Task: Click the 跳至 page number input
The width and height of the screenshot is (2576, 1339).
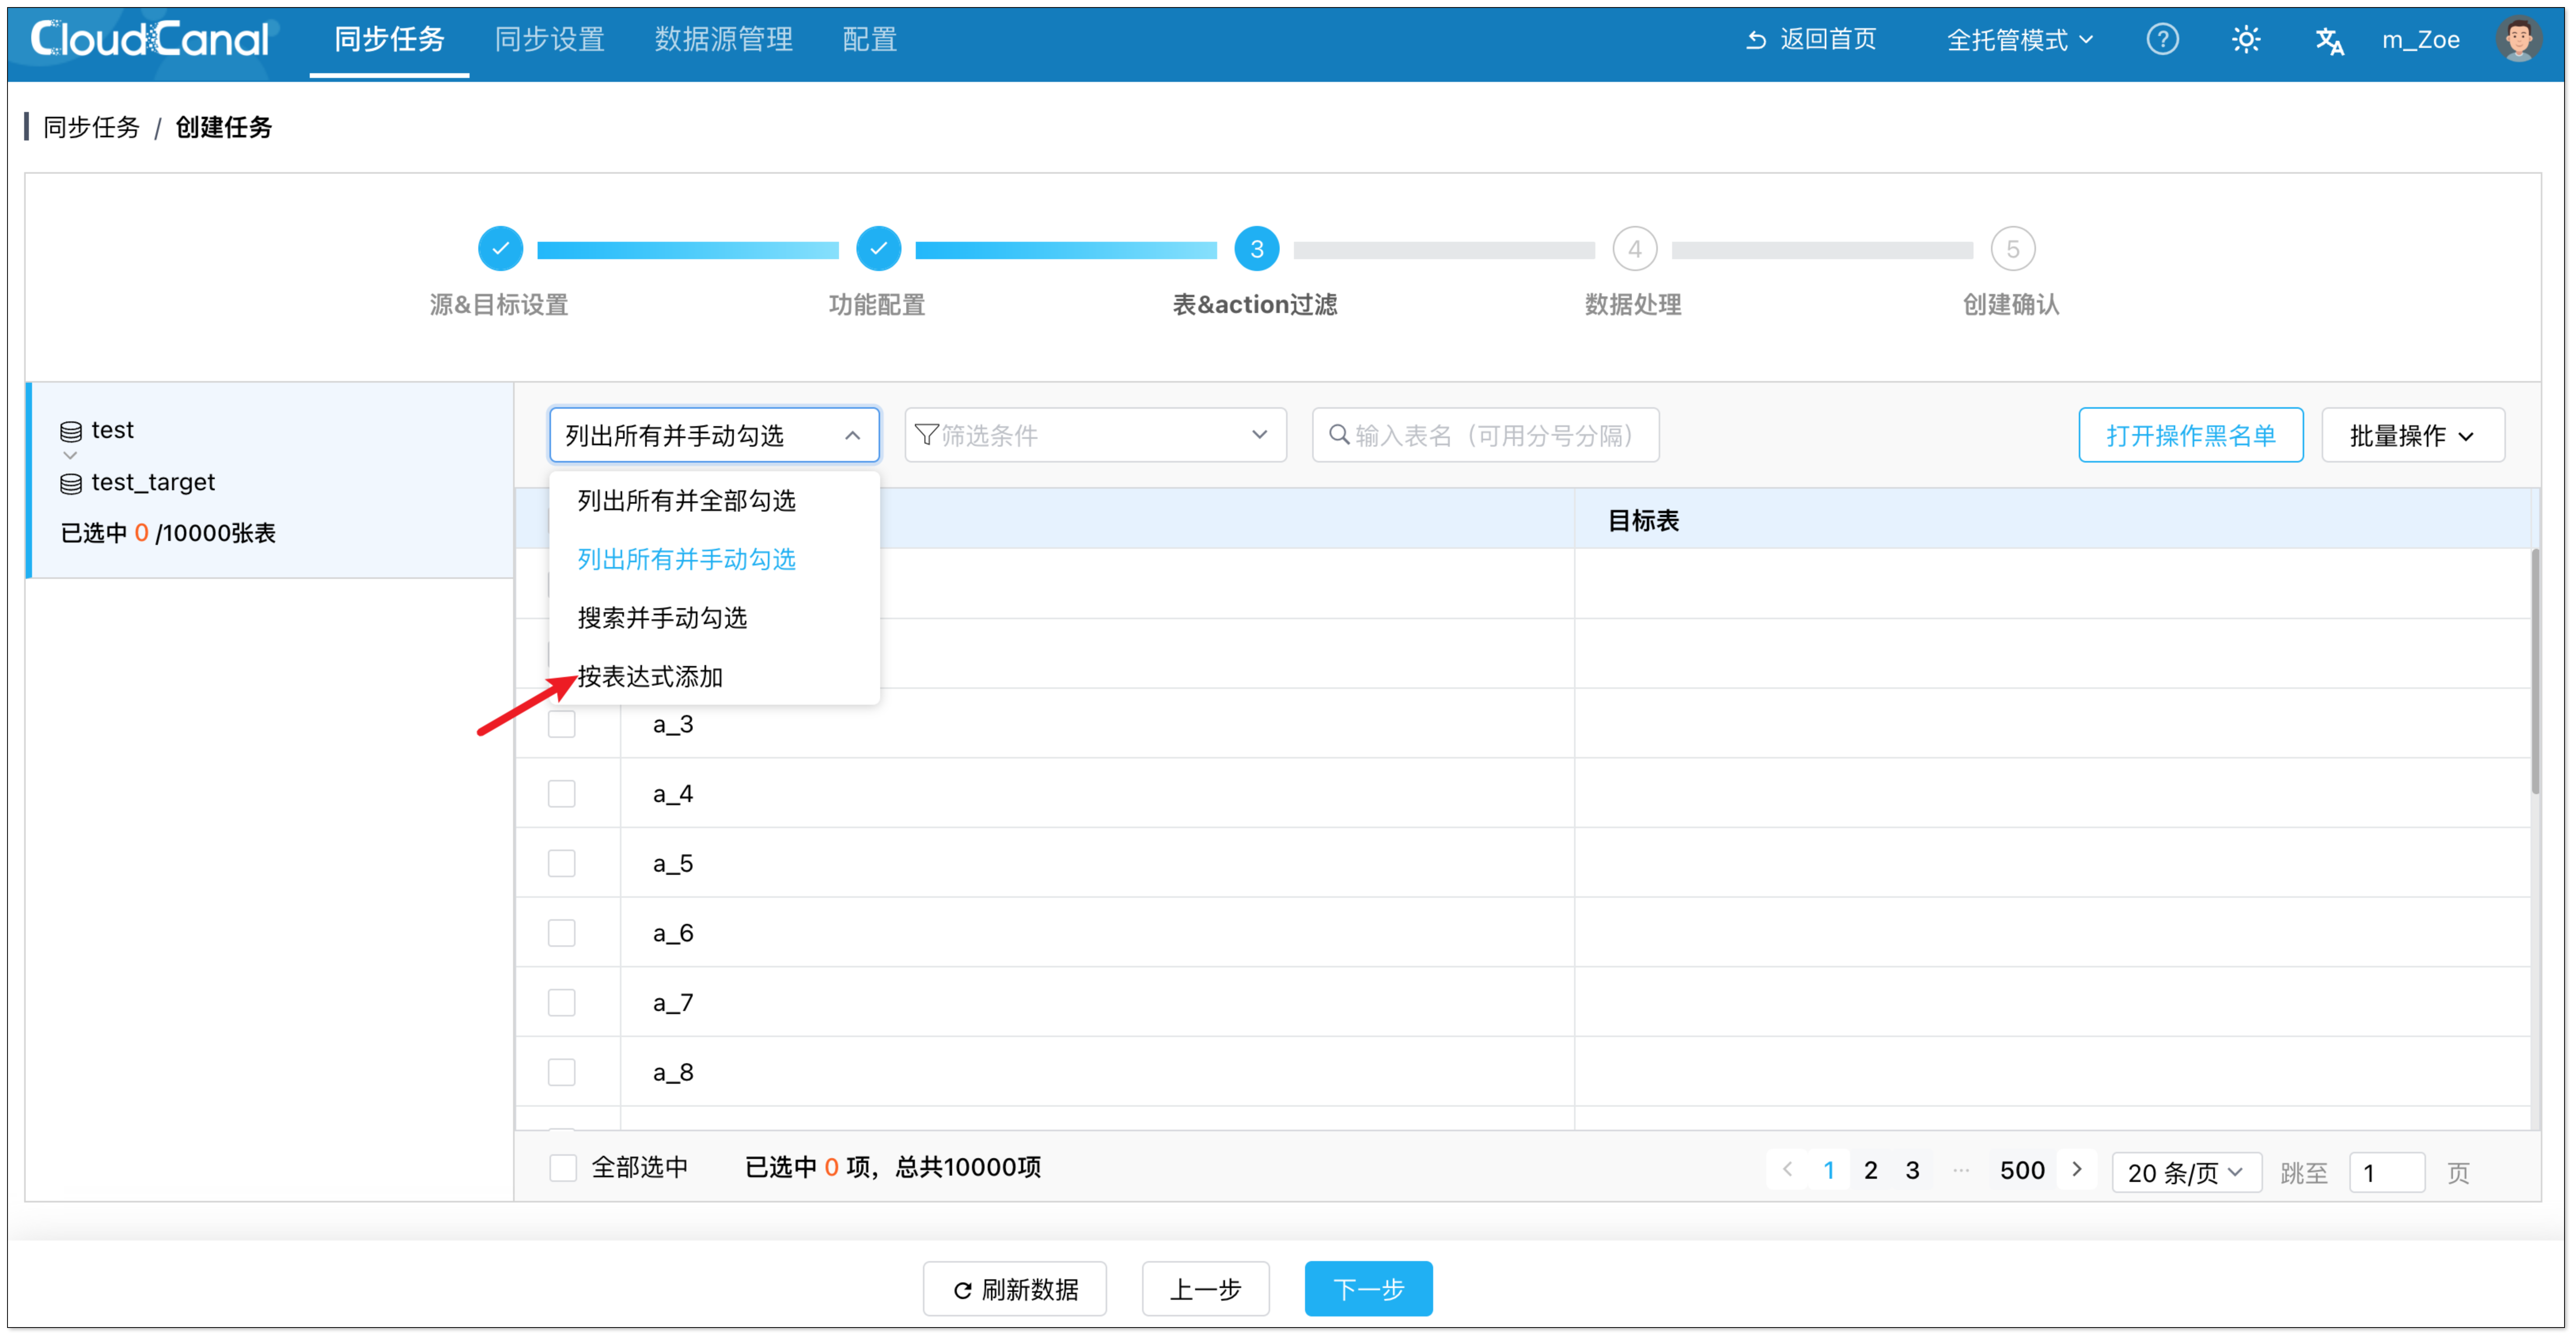Action: click(2386, 1172)
